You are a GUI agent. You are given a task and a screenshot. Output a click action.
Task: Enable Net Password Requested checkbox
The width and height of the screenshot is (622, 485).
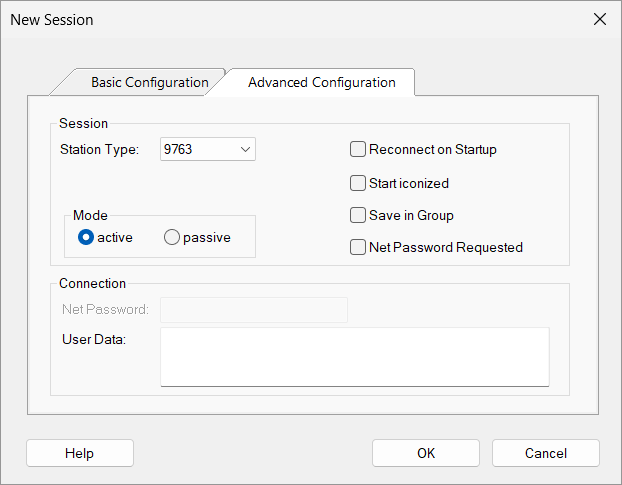(358, 247)
